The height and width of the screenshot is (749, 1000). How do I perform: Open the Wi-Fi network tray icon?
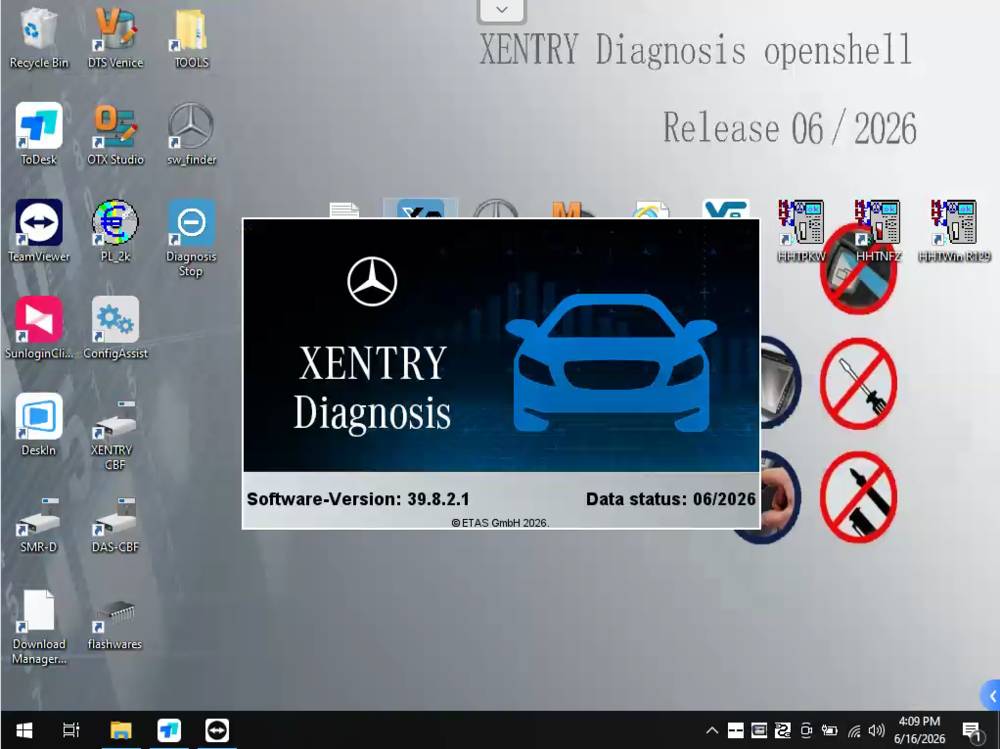point(854,731)
